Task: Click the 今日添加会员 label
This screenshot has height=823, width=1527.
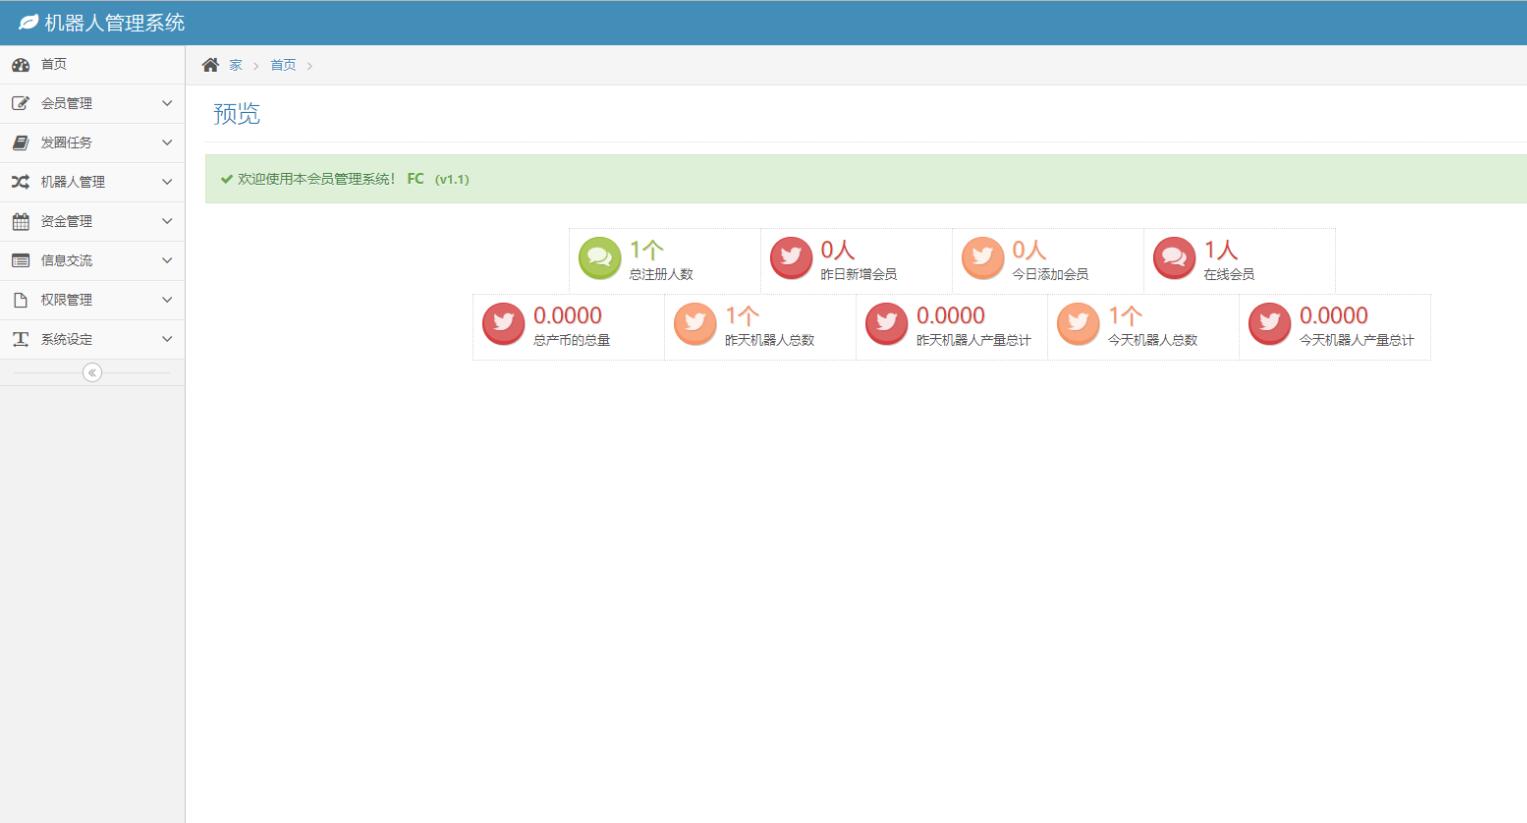Action: 1050,274
